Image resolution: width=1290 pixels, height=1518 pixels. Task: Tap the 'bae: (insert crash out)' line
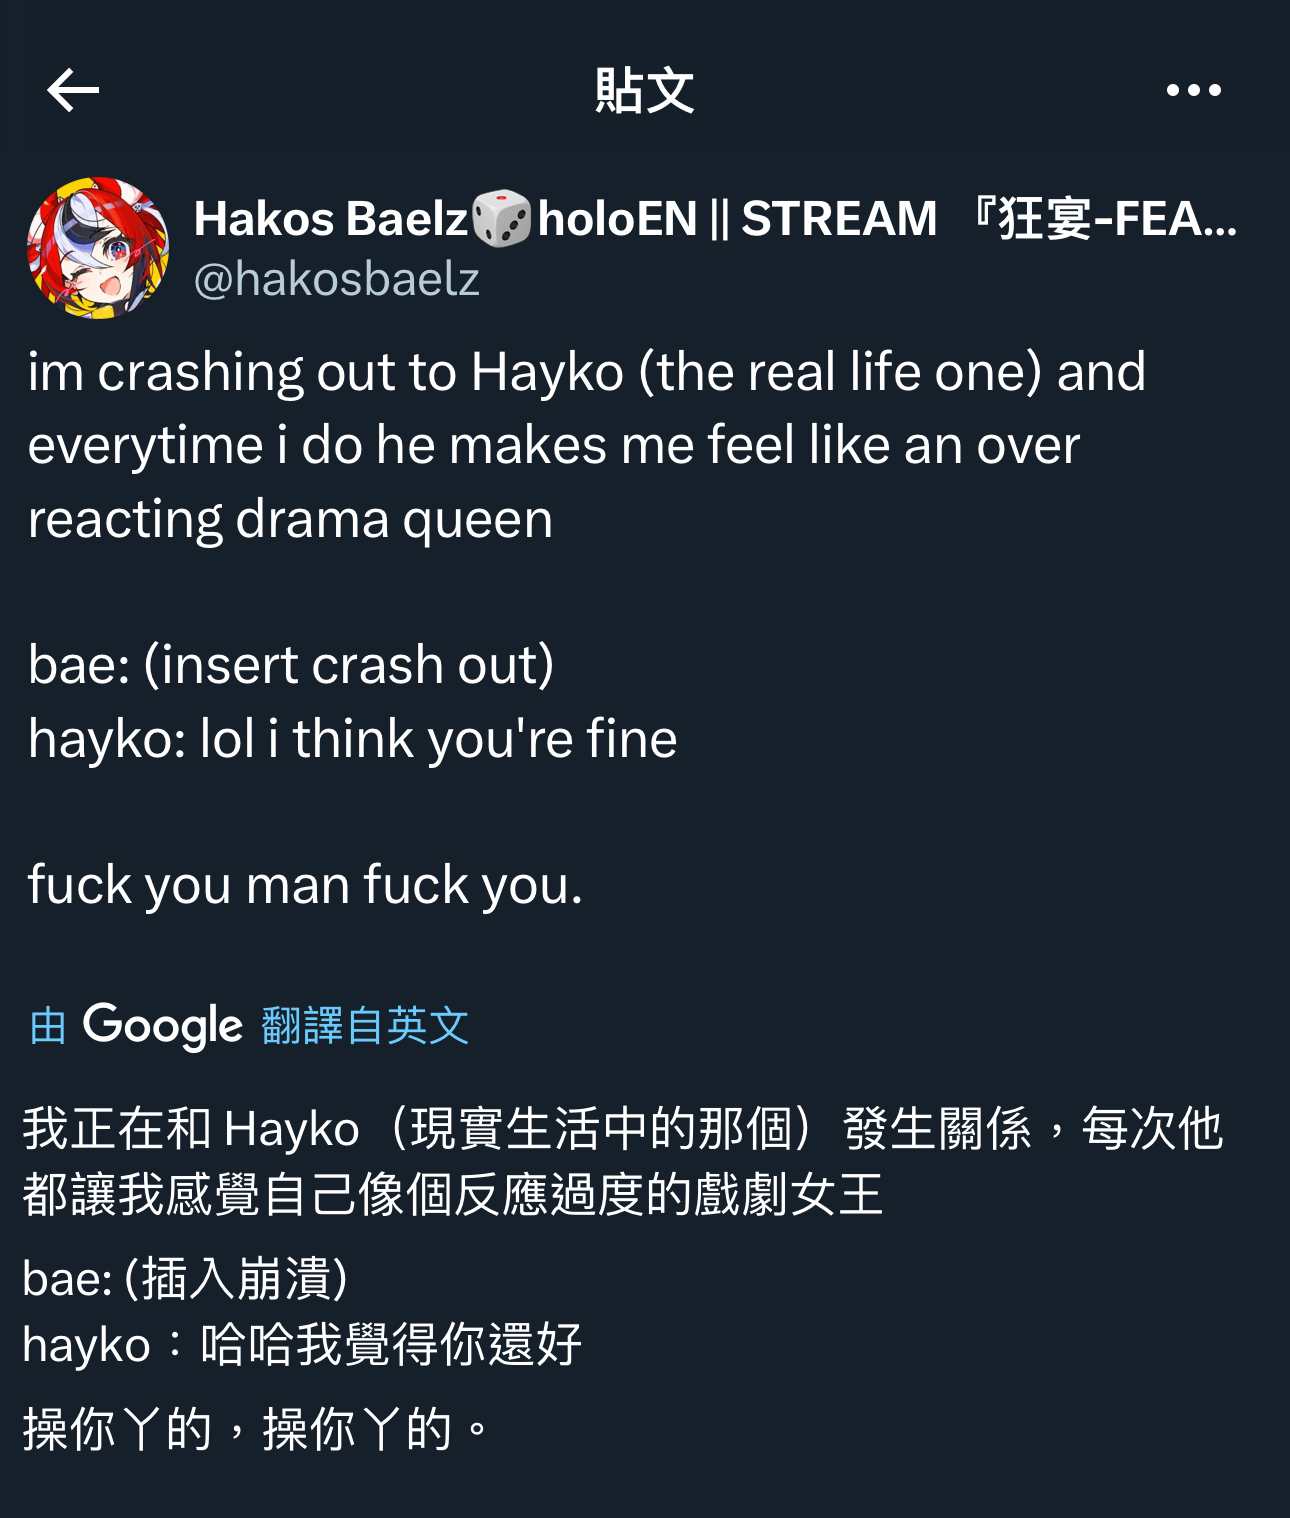(291, 665)
